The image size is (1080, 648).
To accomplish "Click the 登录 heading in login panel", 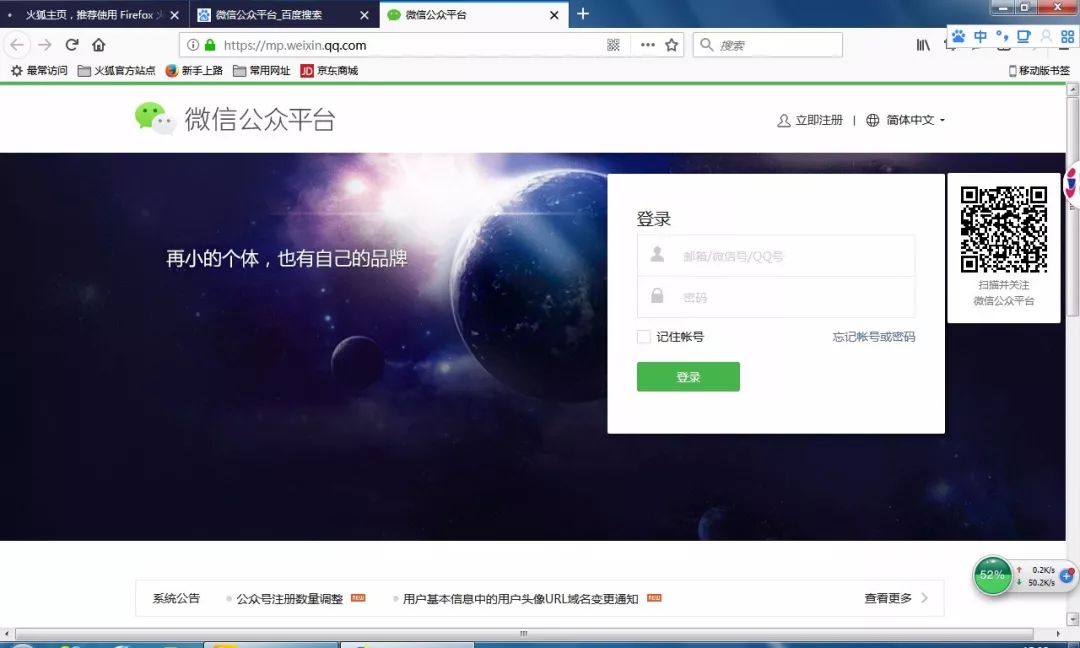I will 654,218.
